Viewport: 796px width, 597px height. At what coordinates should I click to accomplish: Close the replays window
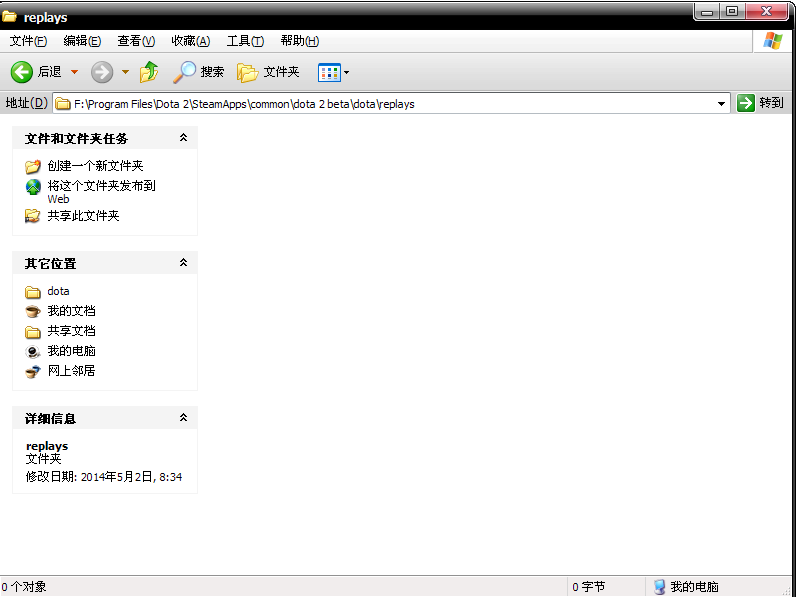(x=767, y=11)
